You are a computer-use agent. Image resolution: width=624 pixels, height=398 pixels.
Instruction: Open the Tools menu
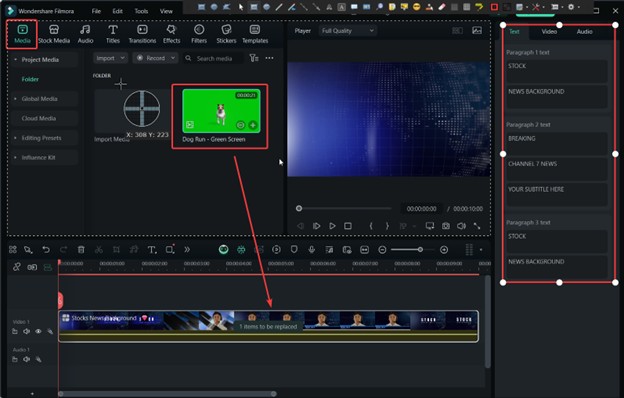141,11
